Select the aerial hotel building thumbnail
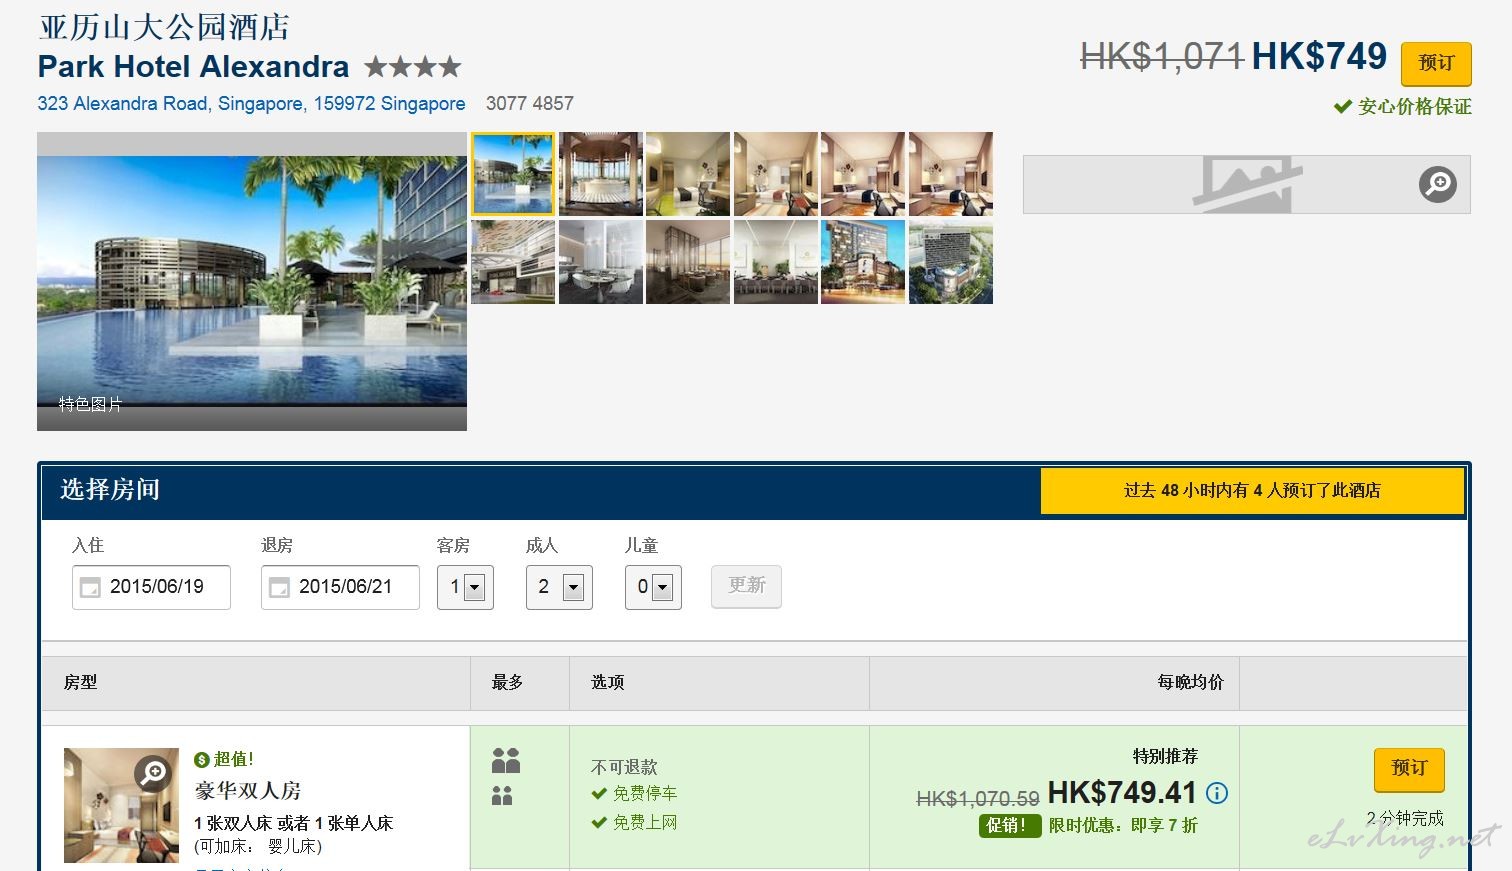Screen dimensions: 1512x871 [x=951, y=262]
